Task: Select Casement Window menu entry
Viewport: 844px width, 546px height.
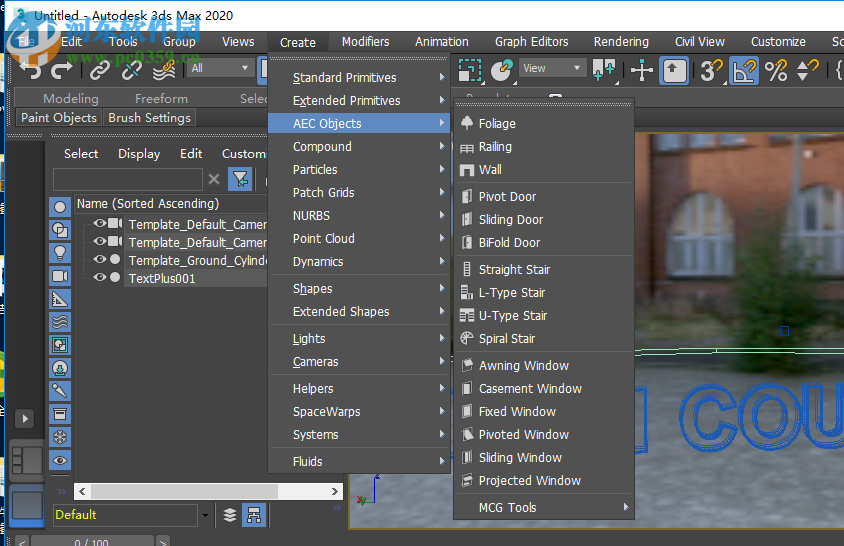Action: (544, 389)
